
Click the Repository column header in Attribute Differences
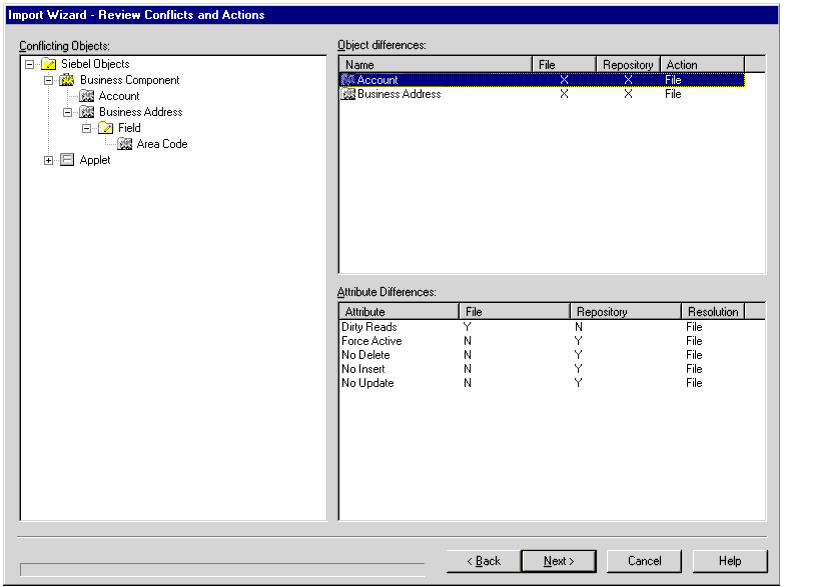click(626, 312)
